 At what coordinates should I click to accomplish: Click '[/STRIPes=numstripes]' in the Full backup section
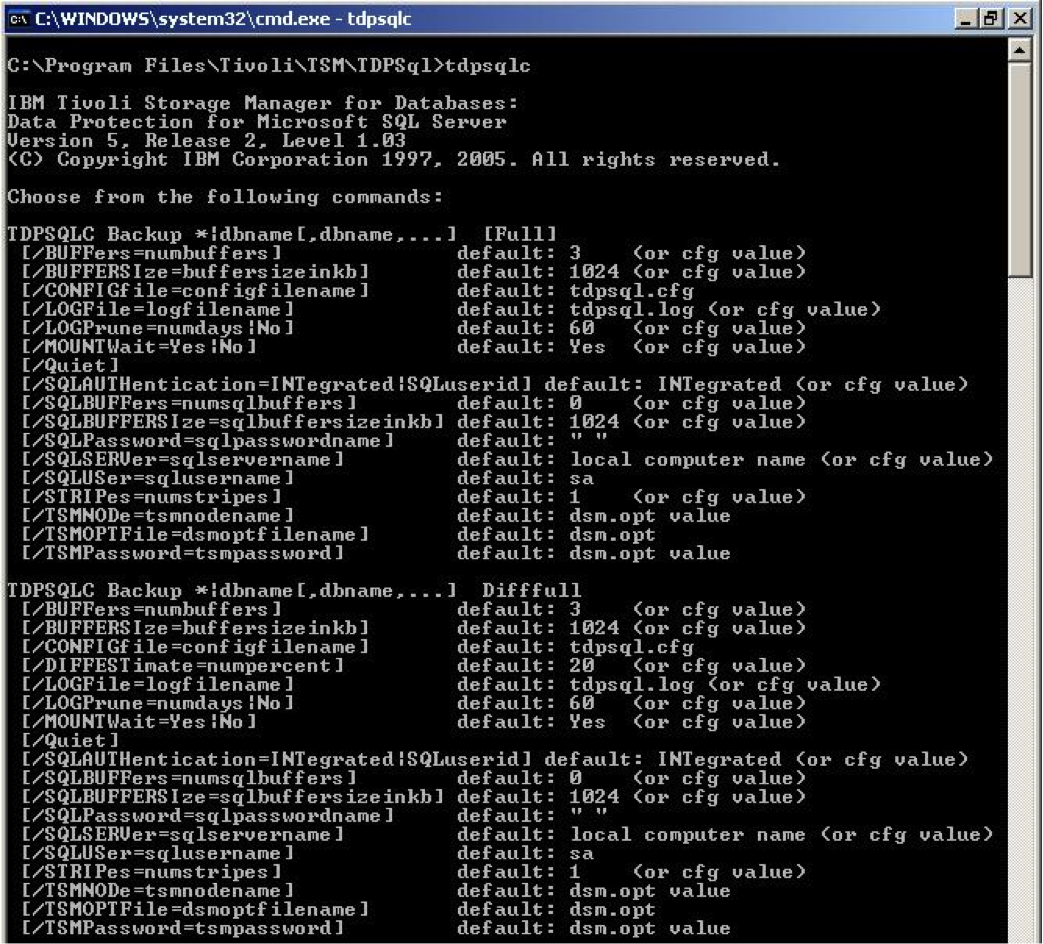[x=152, y=496]
